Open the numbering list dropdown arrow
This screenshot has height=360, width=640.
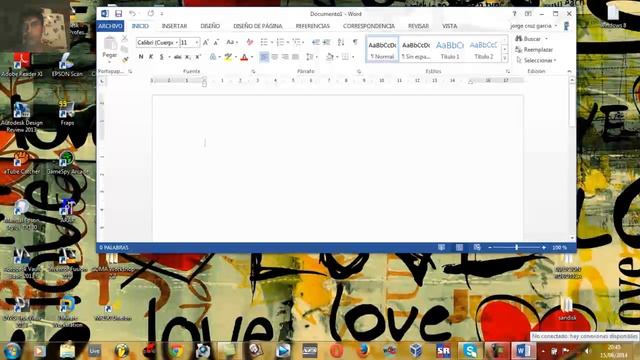click(x=288, y=42)
